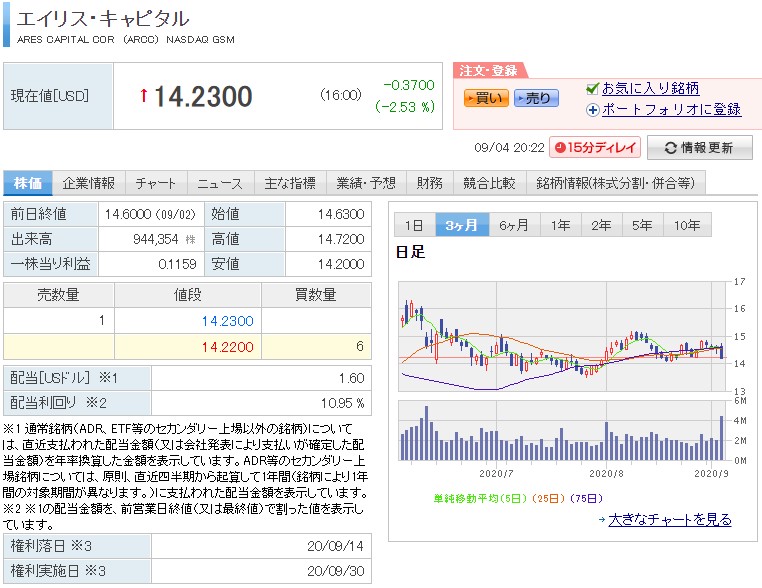Viewport: 762px width, 588px height.
Task: Click the orange 買い buy button
Action: [x=486, y=98]
